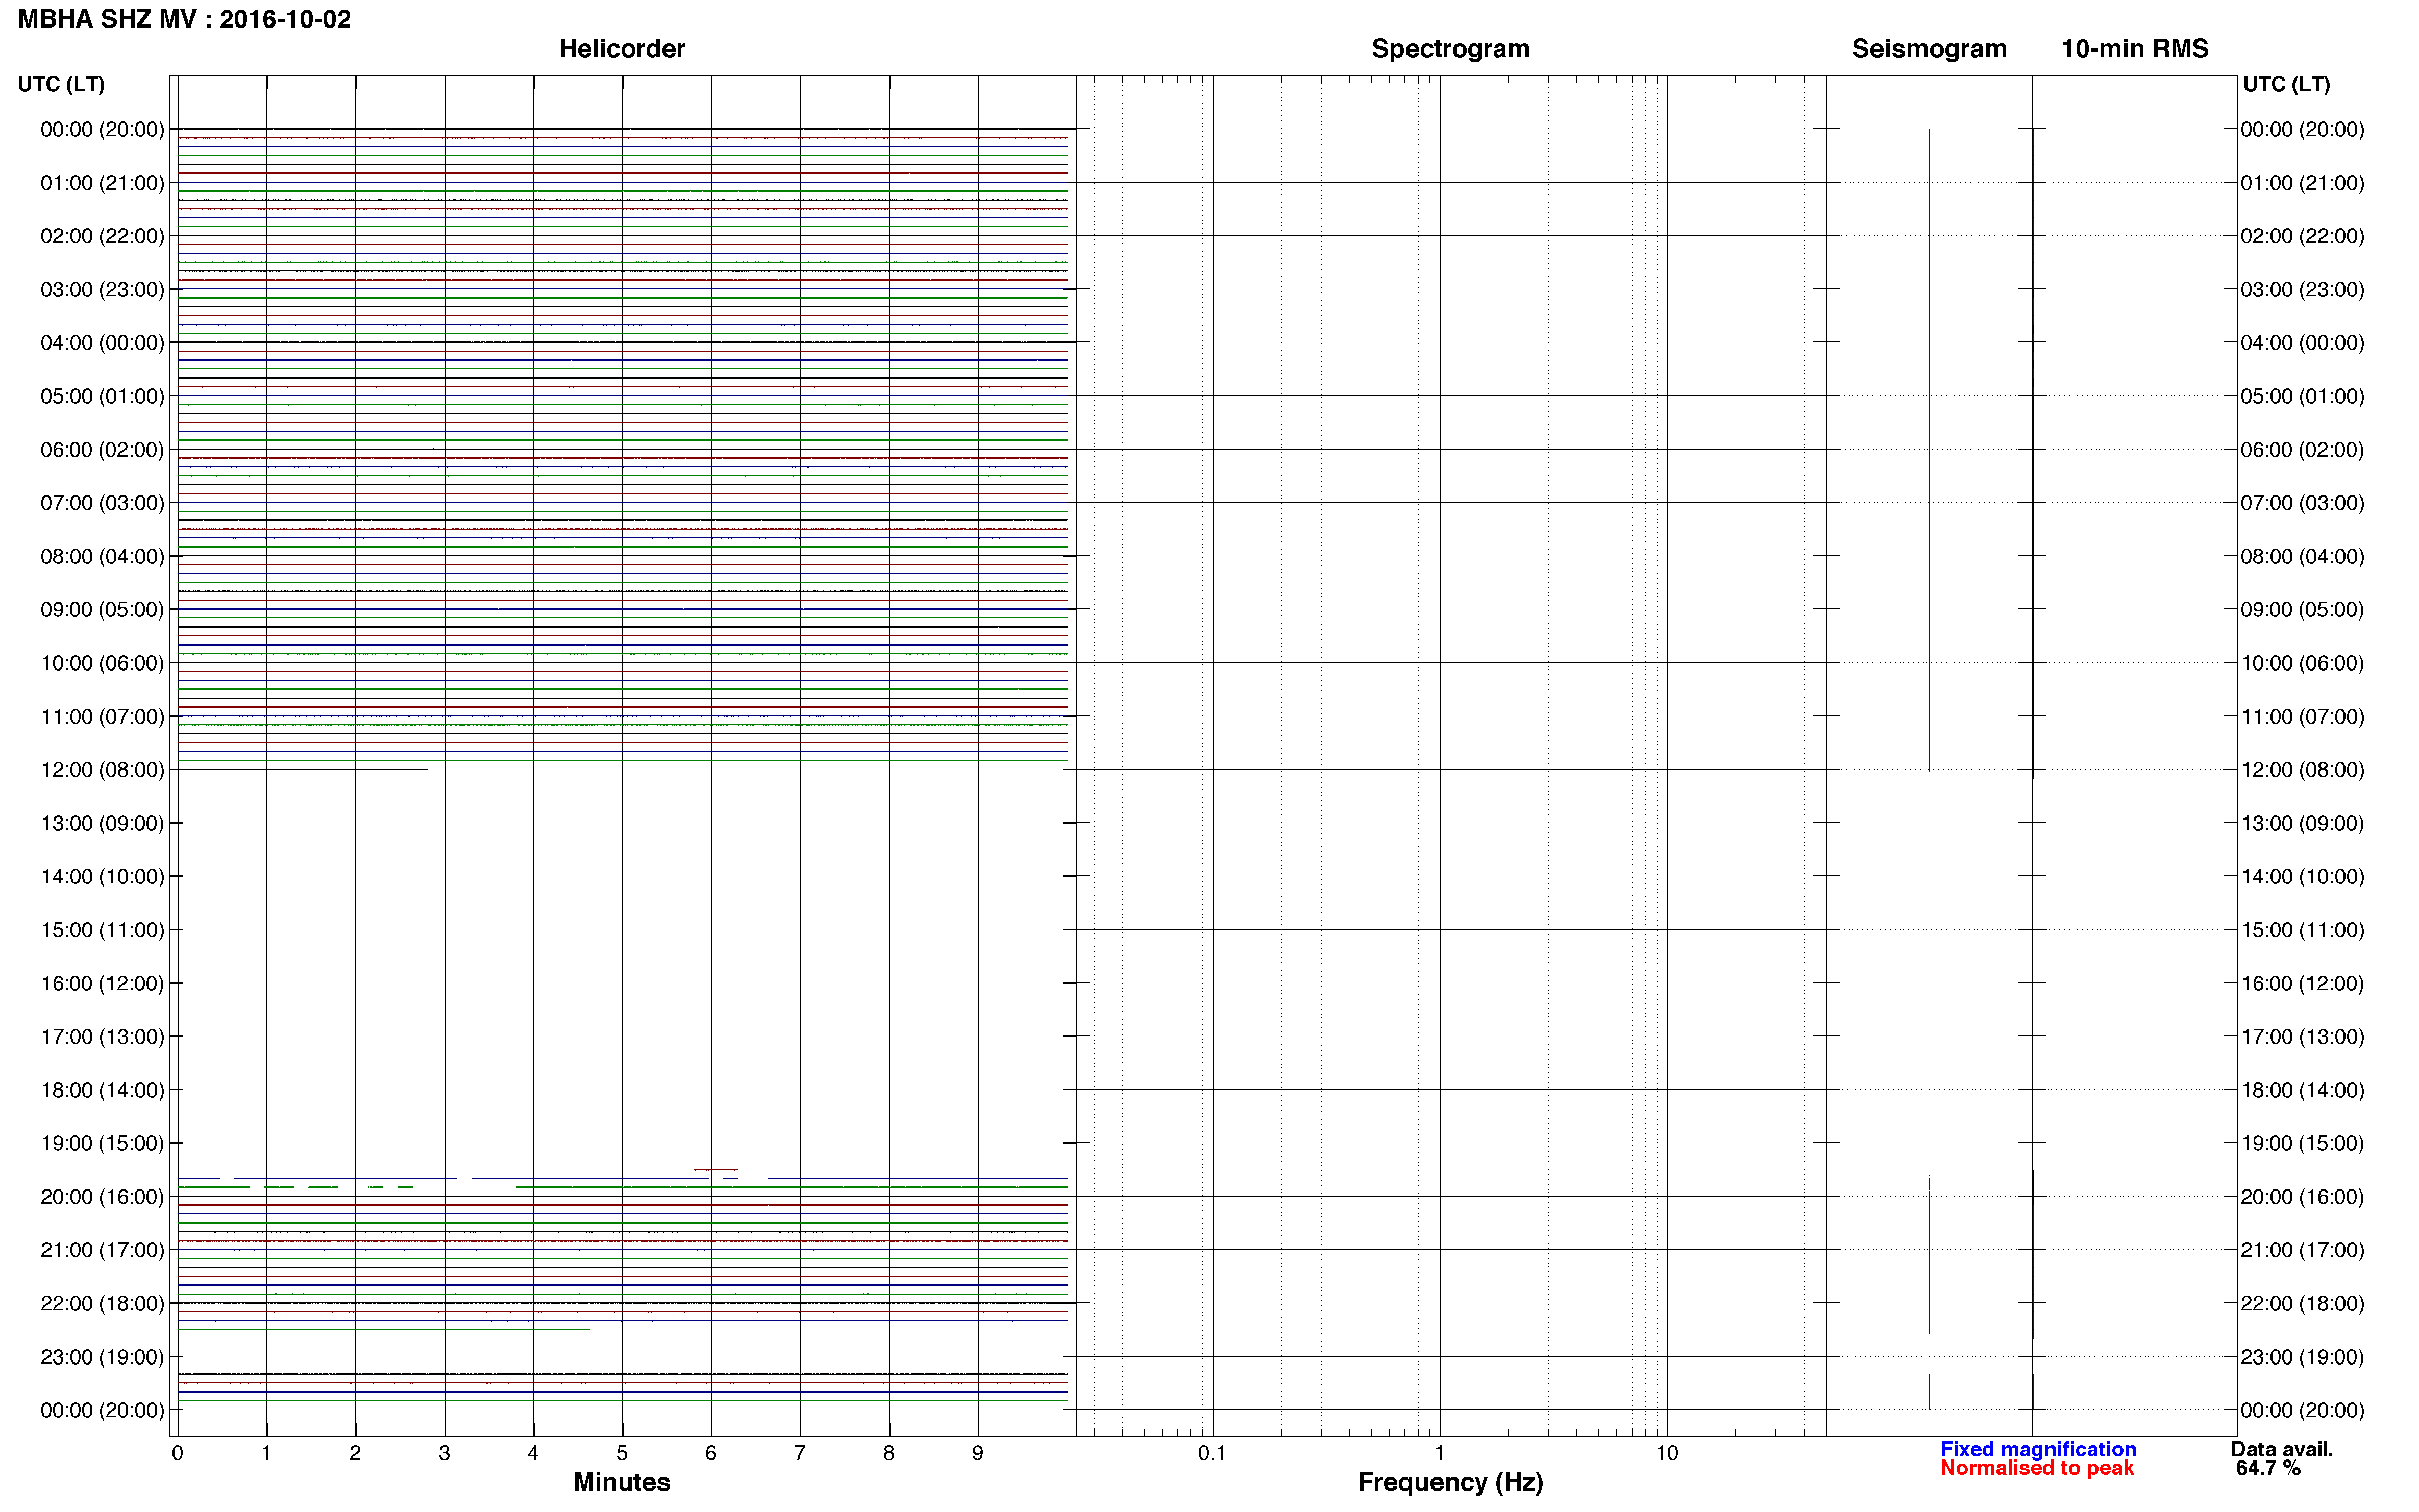Viewport: 2419px width, 1512px height.
Task: Click '19:00 (15:00)' on the left time axis
Action: click(x=102, y=1143)
